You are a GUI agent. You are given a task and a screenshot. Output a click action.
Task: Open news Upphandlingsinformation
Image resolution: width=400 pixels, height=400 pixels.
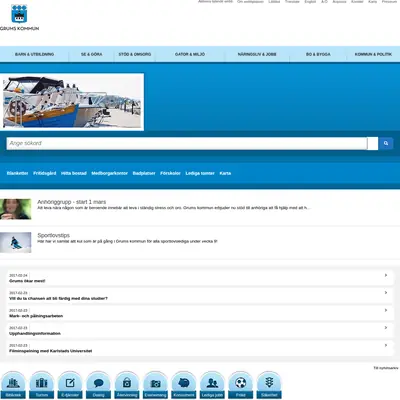(x=35, y=333)
